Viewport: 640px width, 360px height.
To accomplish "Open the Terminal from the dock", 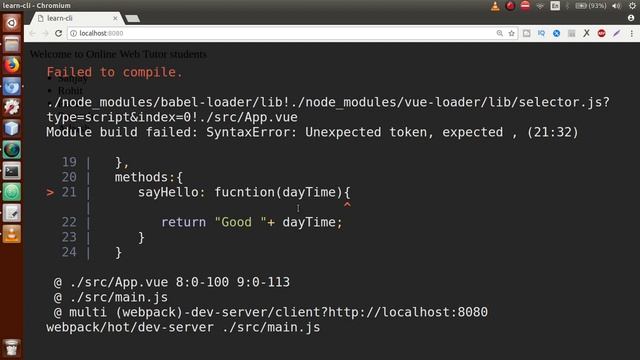I will coord(12,171).
